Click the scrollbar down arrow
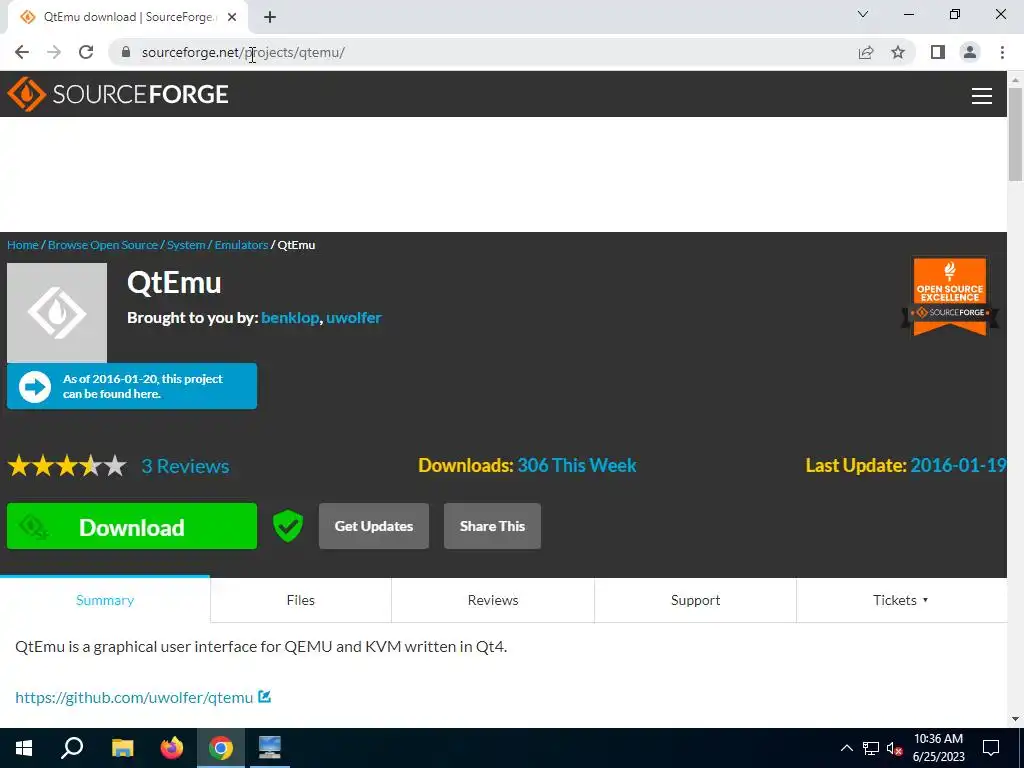The width and height of the screenshot is (1024, 768). [x=1015, y=719]
